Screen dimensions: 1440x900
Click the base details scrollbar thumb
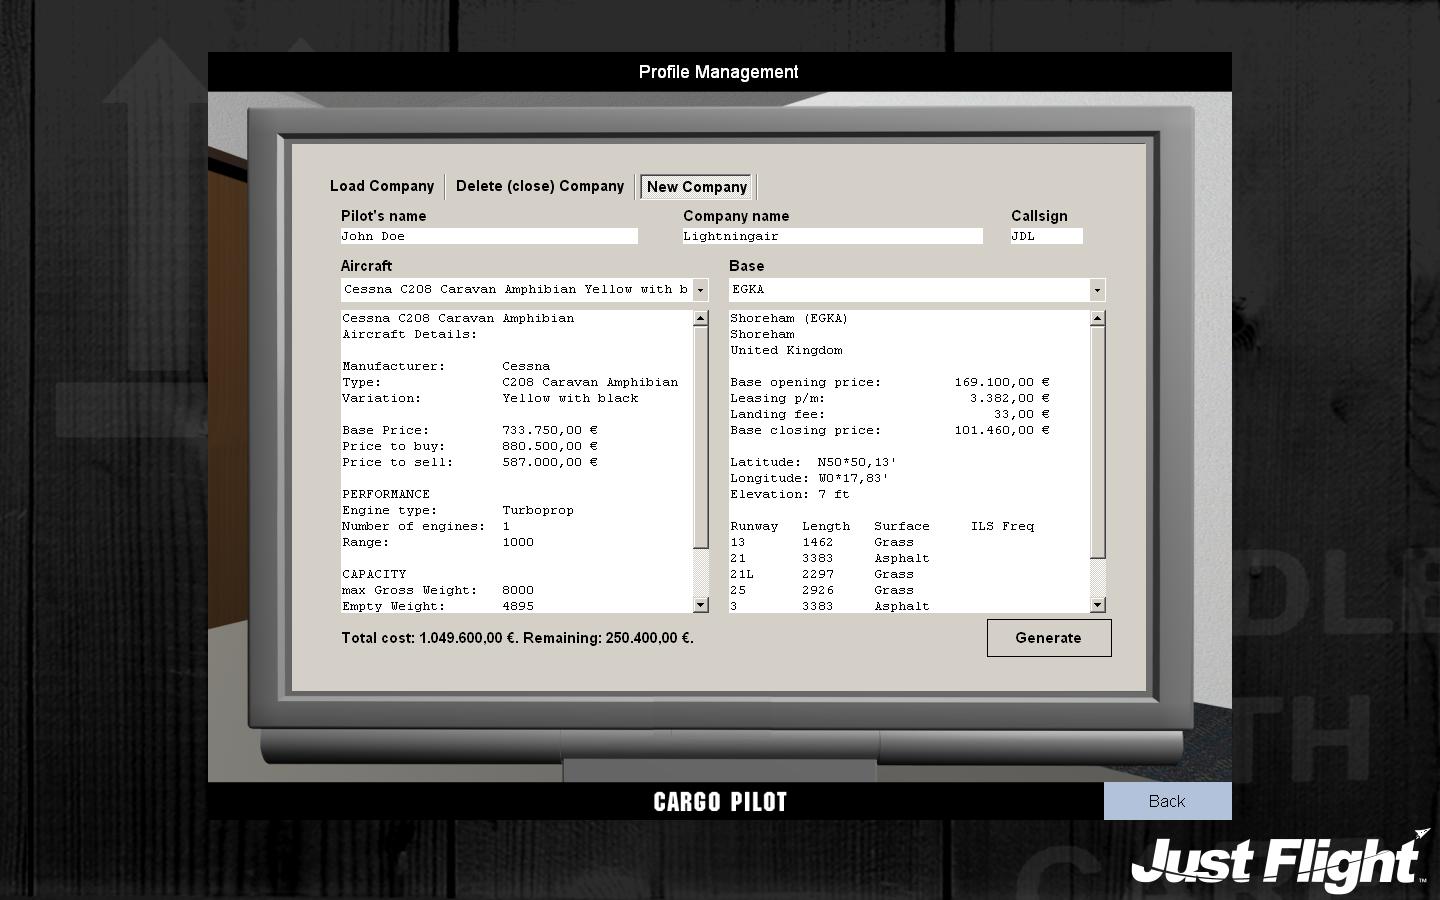1097,442
